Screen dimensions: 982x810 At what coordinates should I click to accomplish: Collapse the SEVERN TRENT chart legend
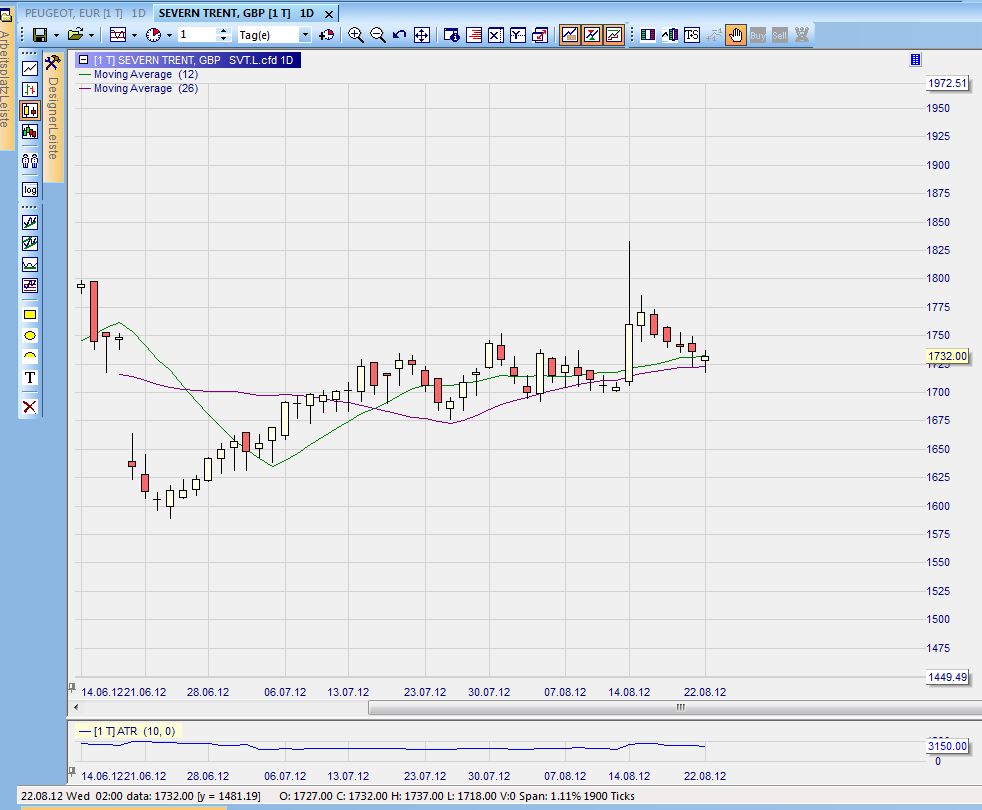point(84,60)
